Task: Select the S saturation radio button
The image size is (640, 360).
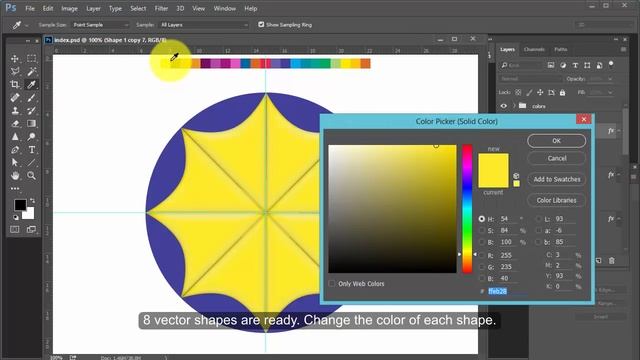Action: 482,231
